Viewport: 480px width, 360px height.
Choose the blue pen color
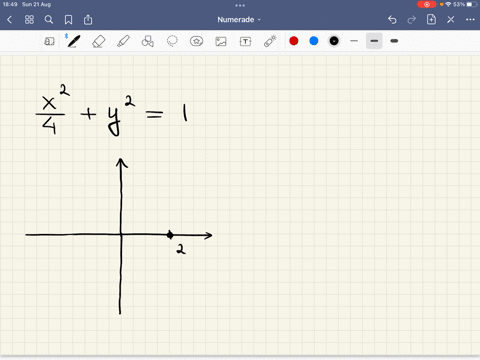pyautogui.click(x=314, y=41)
